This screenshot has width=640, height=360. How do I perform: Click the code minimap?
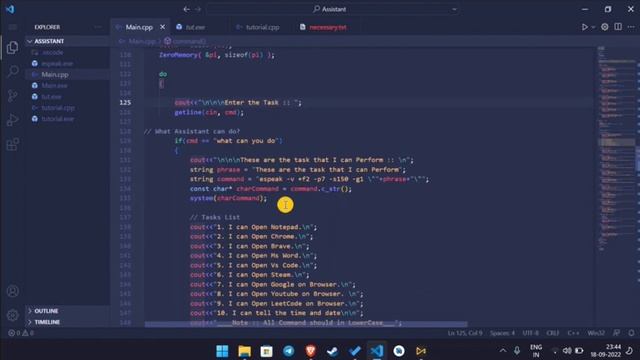[616, 147]
